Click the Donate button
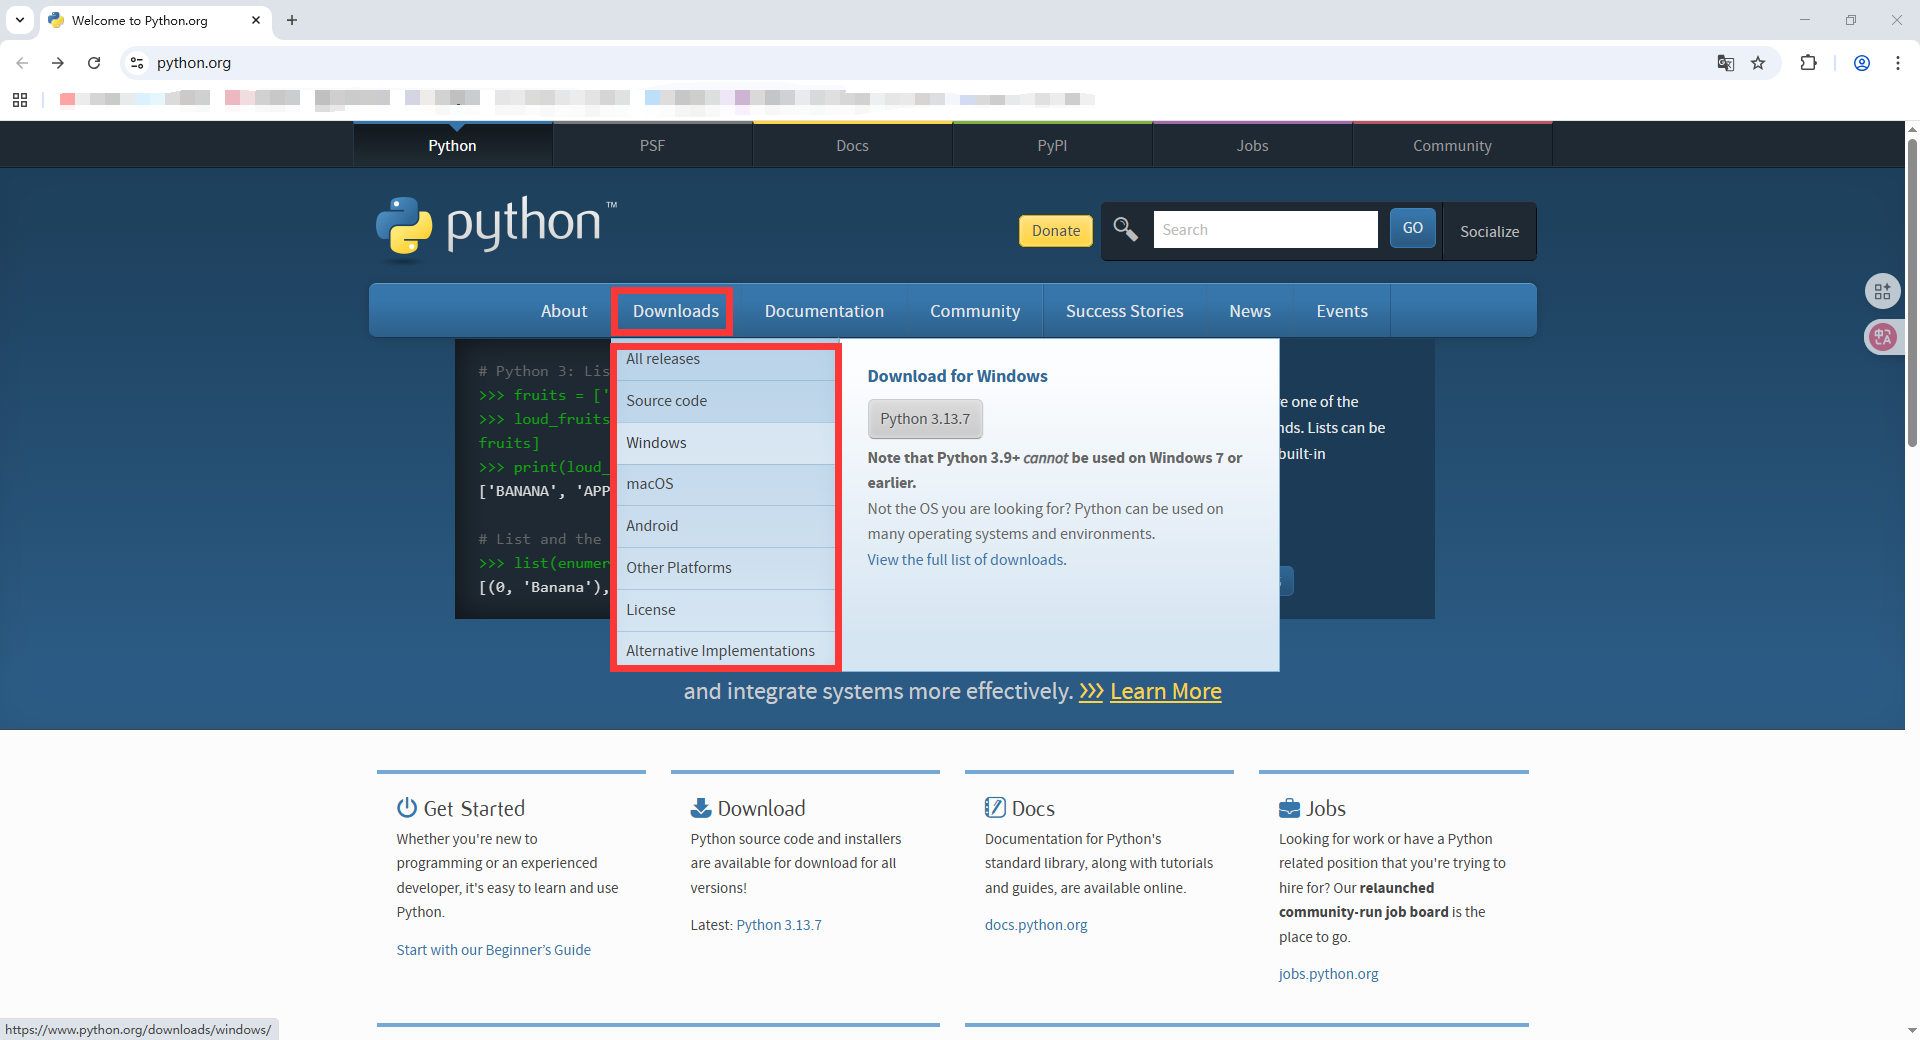1920x1040 pixels. point(1056,231)
